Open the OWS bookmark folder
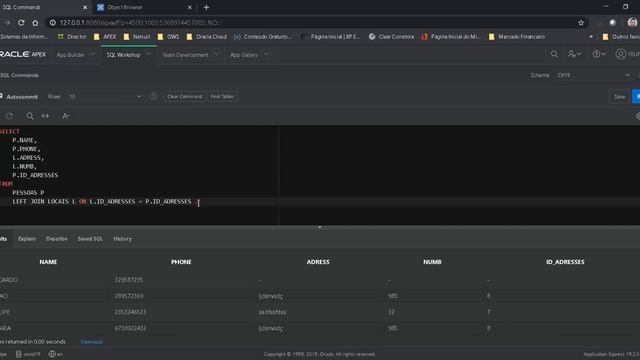This screenshot has height=360, width=640. [x=169, y=37]
